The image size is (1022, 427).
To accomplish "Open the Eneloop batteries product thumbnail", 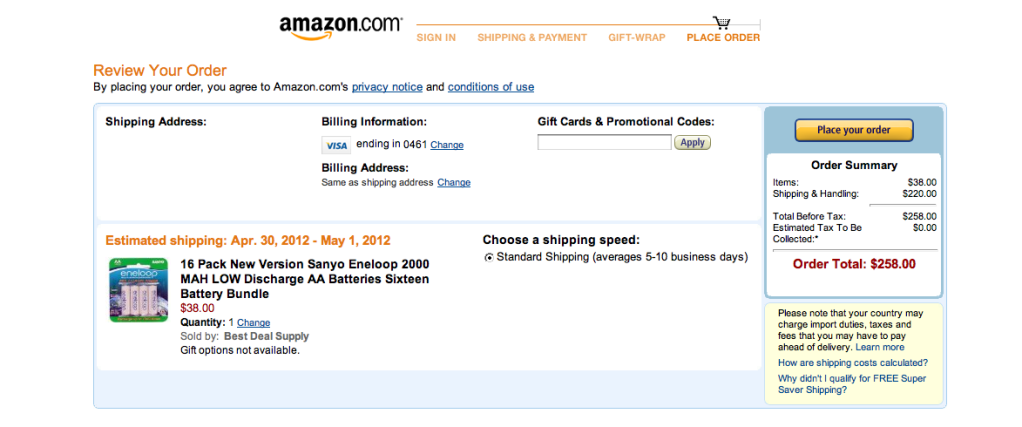I will 138,290.
